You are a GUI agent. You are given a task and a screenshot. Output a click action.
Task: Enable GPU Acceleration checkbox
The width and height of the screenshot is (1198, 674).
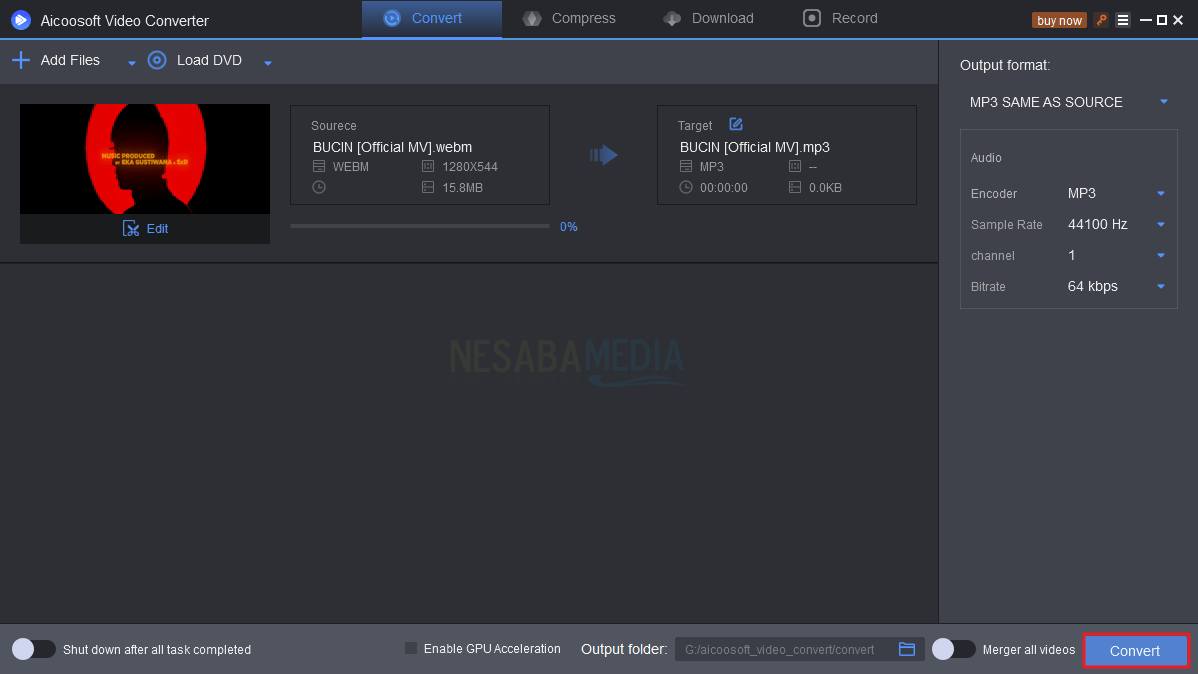pyautogui.click(x=411, y=649)
